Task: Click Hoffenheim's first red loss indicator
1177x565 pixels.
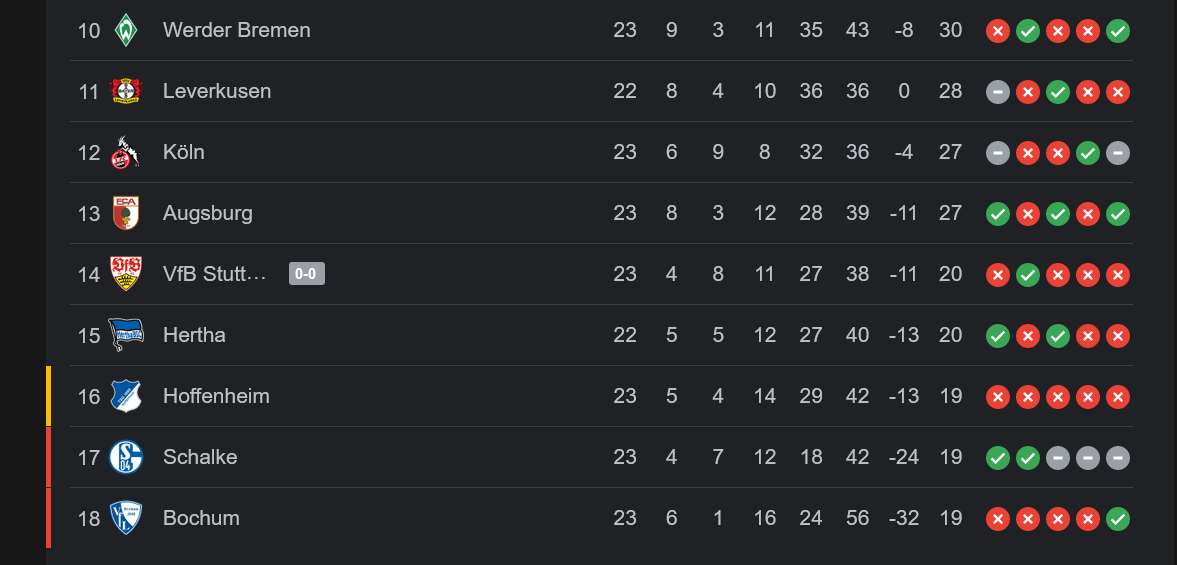Action: pos(998,397)
